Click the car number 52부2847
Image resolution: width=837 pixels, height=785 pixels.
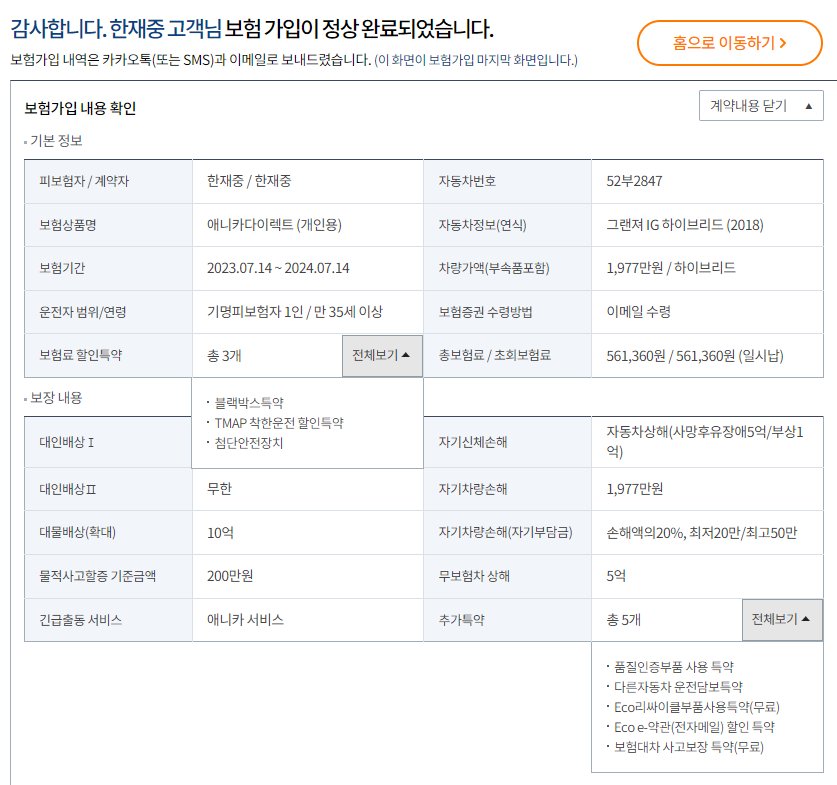click(x=634, y=181)
